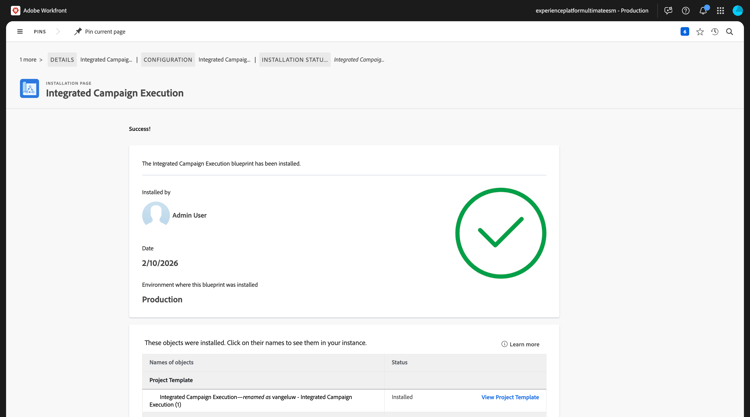750x417 pixels.
Task: Click the Production environment value
Action: pyautogui.click(x=162, y=299)
